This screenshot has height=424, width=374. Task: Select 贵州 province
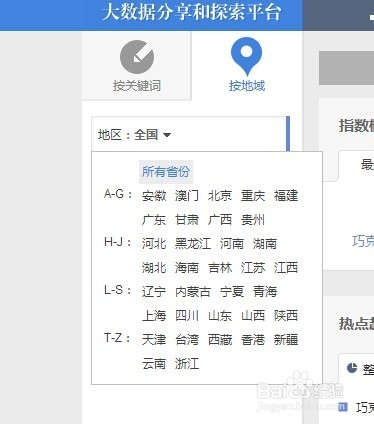tap(253, 220)
